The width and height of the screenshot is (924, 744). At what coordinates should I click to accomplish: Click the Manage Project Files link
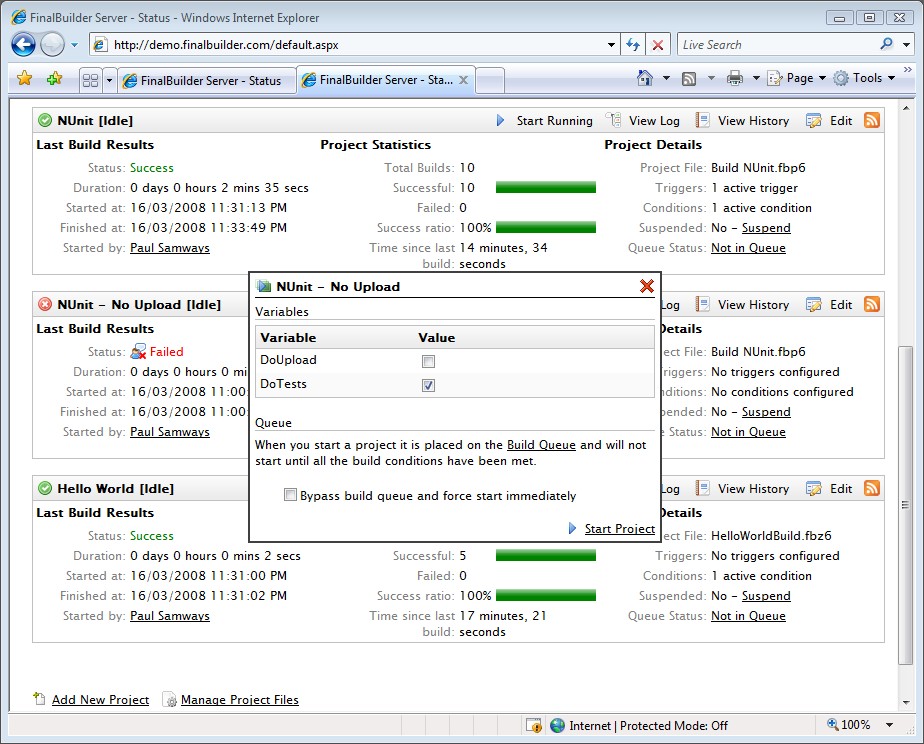(x=240, y=699)
